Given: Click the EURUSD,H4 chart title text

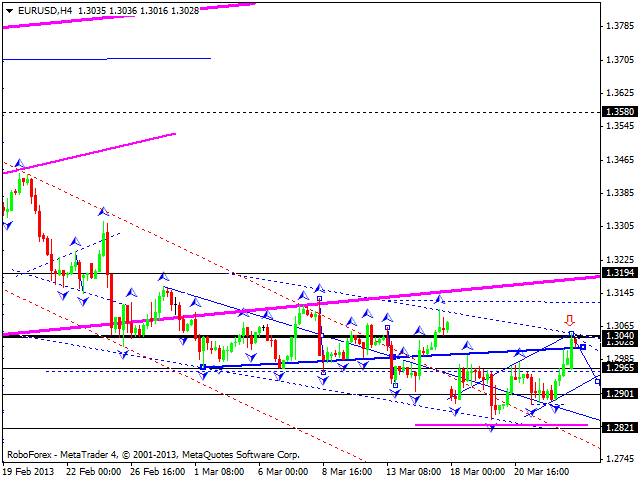Looking at the screenshot, I should tap(44, 9).
